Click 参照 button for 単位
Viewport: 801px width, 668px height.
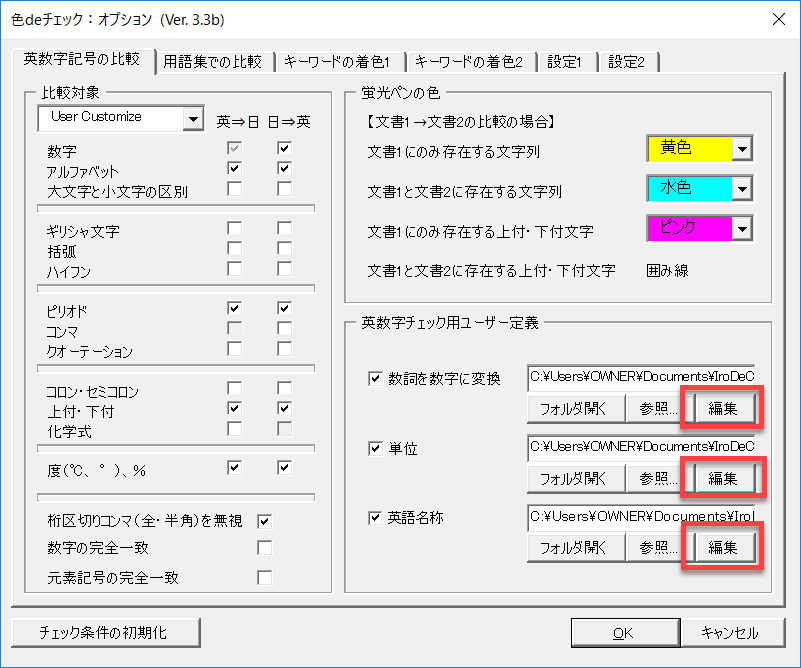(x=658, y=477)
